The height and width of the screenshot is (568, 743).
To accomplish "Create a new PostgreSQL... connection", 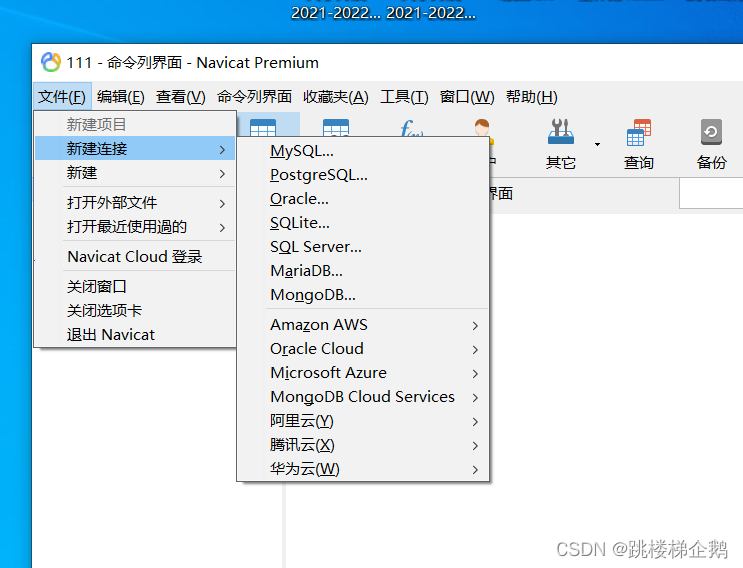I will 363,175.
